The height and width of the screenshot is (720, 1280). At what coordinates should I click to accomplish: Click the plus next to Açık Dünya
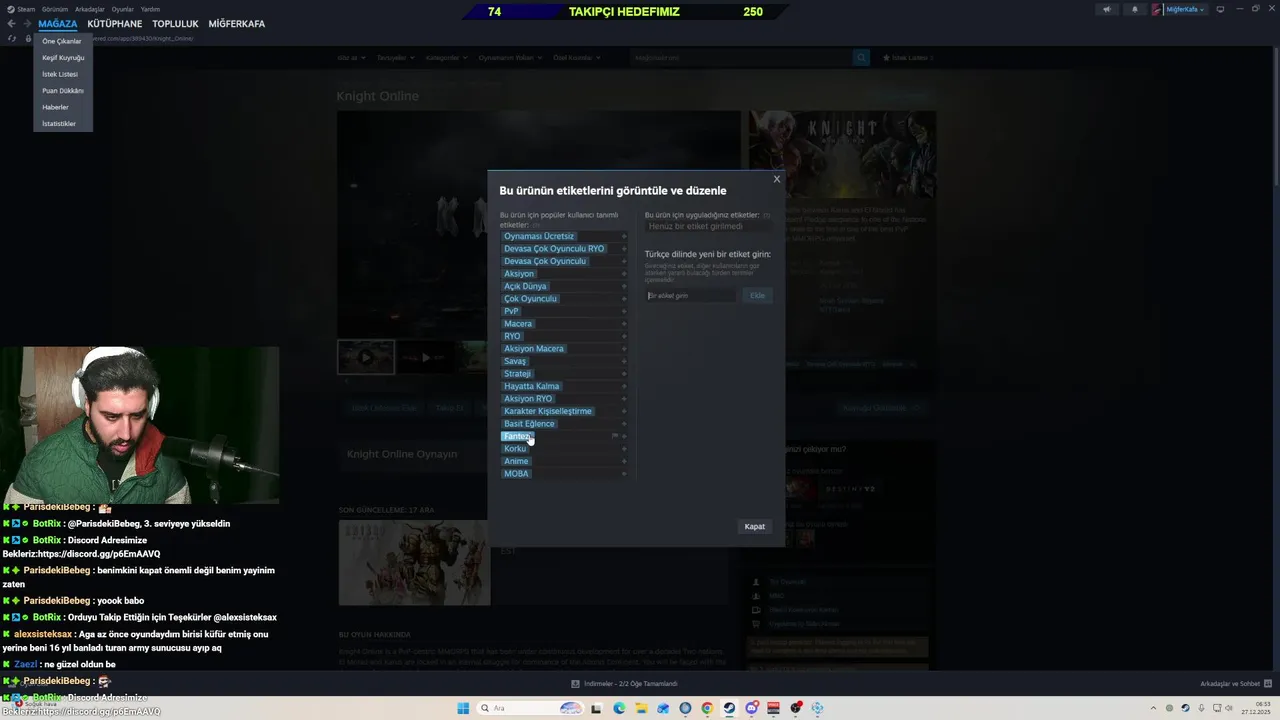pos(624,287)
